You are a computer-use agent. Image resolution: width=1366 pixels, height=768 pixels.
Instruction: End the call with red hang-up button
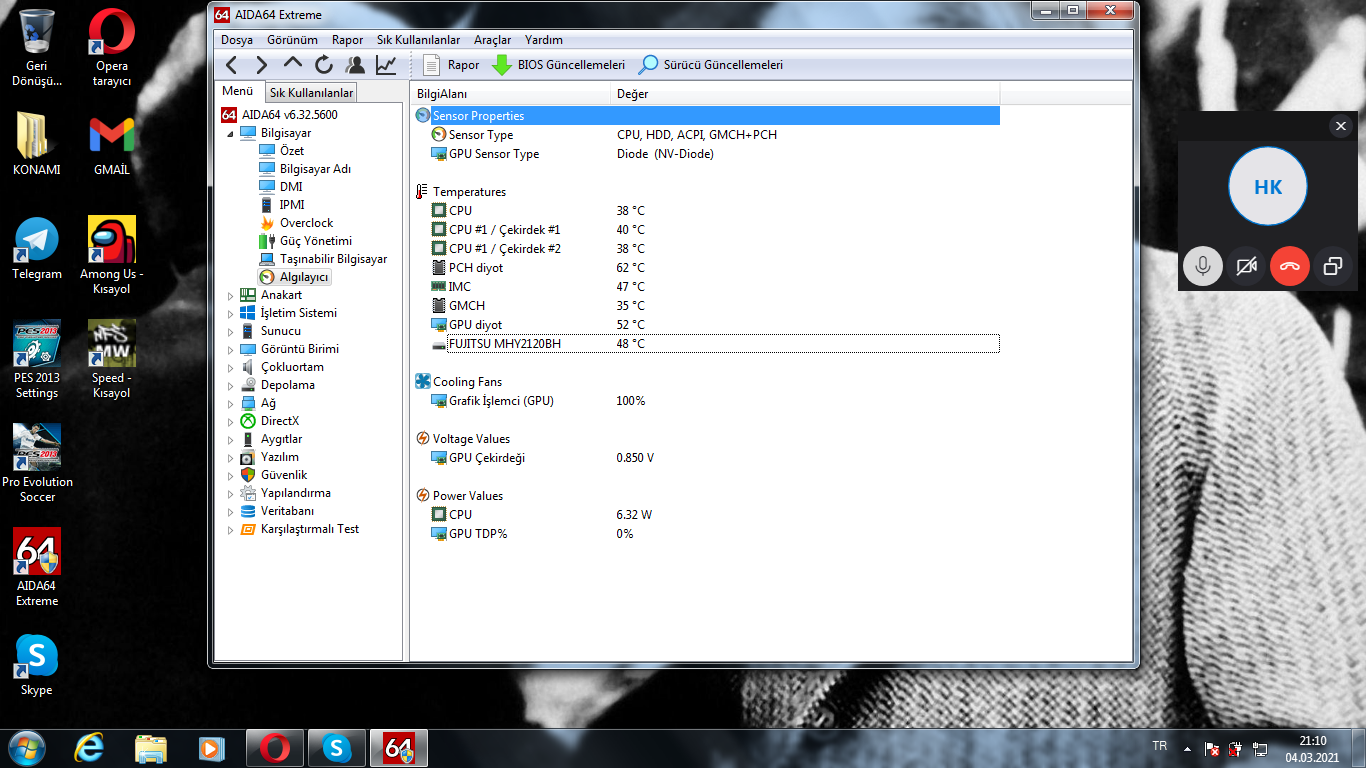1290,267
